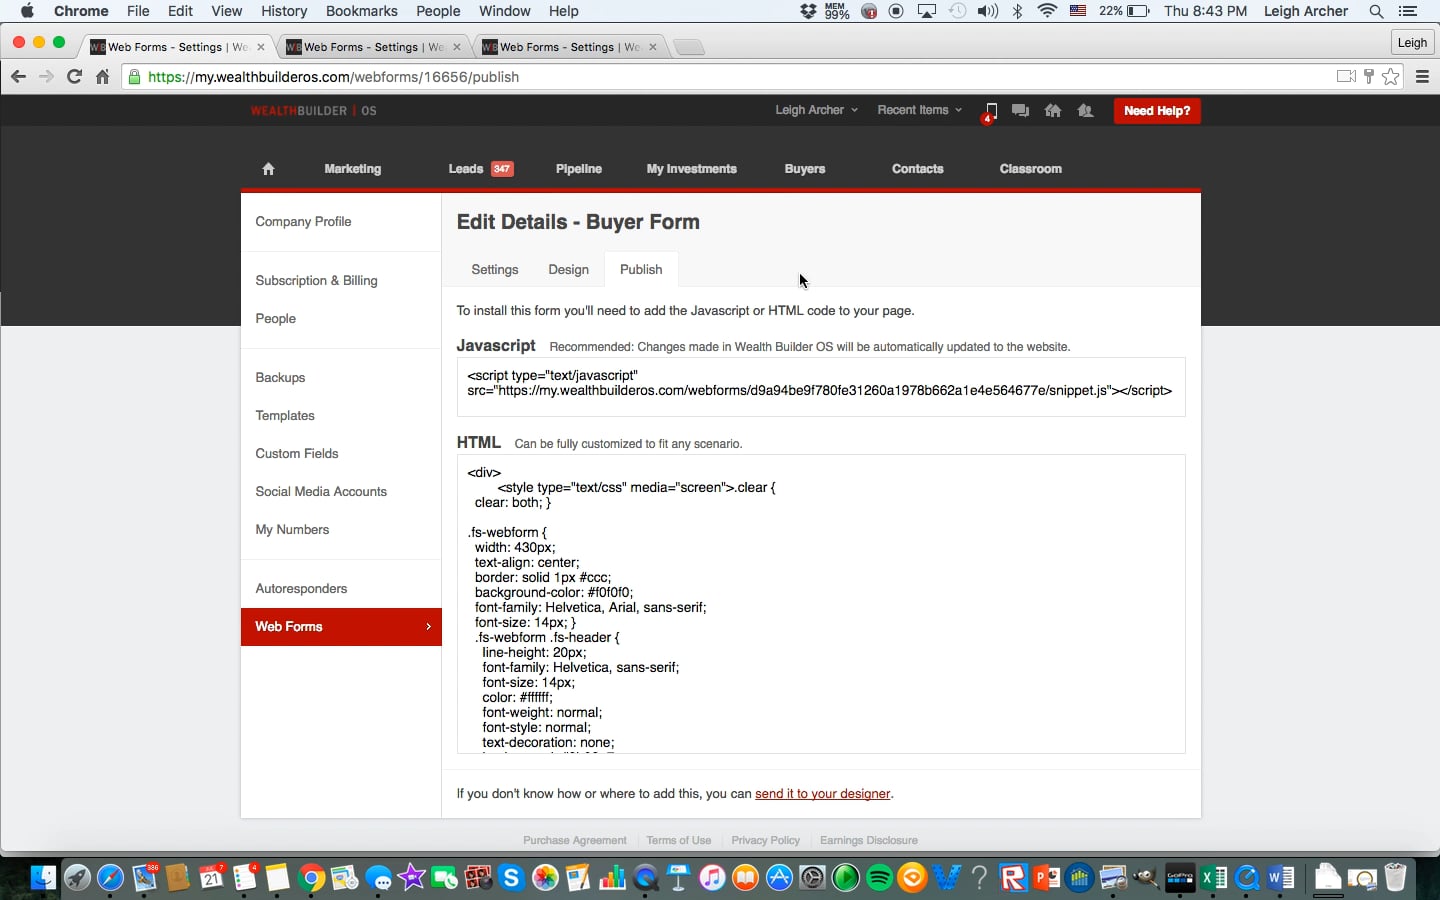Click inside the HTML code text area
The width and height of the screenshot is (1440, 900).
click(821, 604)
